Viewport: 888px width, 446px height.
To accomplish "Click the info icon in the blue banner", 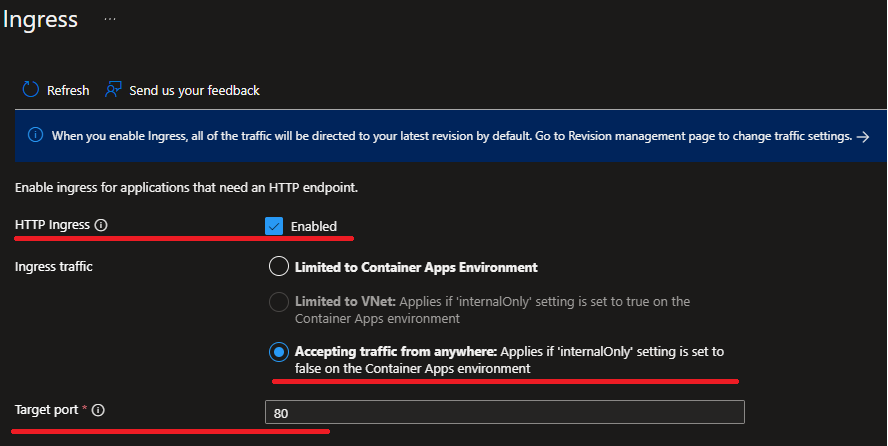I will pos(35,136).
